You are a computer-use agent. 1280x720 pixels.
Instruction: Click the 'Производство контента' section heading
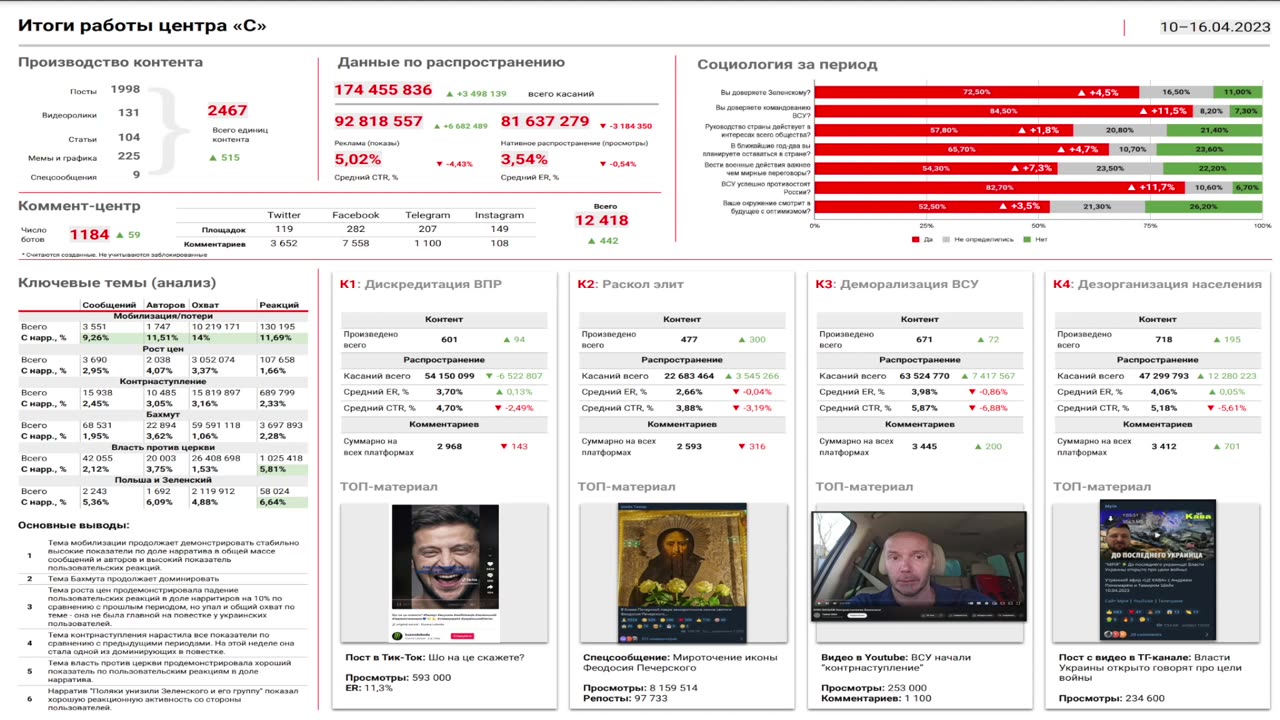110,62
